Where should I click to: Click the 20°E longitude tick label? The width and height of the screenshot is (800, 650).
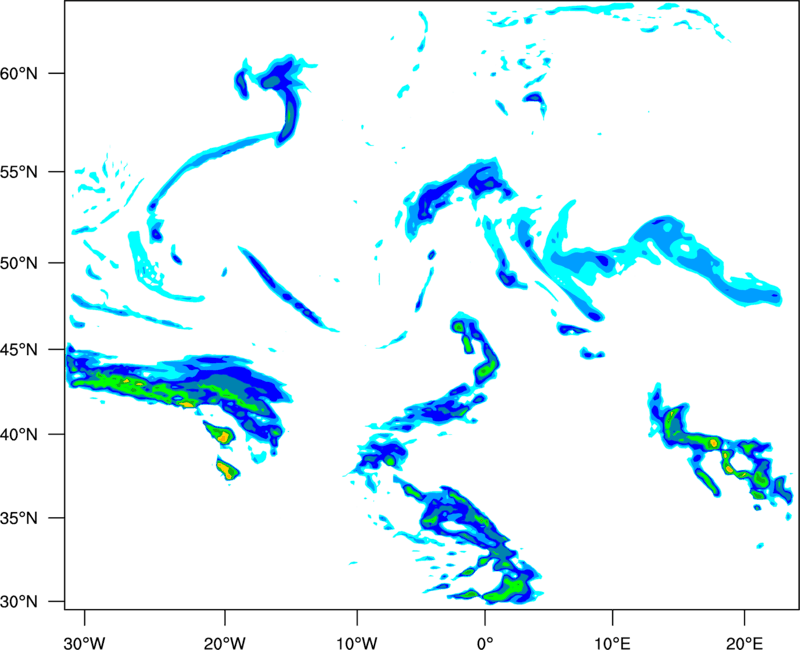pyautogui.click(x=744, y=643)
